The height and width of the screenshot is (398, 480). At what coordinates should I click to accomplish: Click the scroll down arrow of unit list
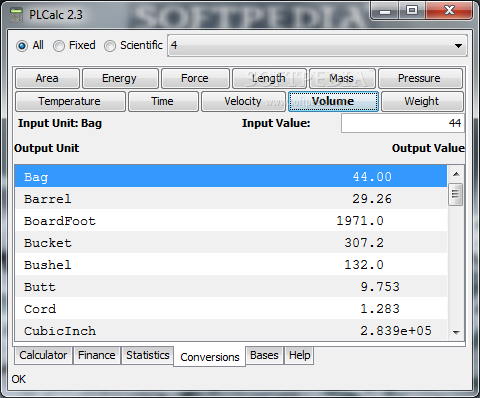coord(456,332)
